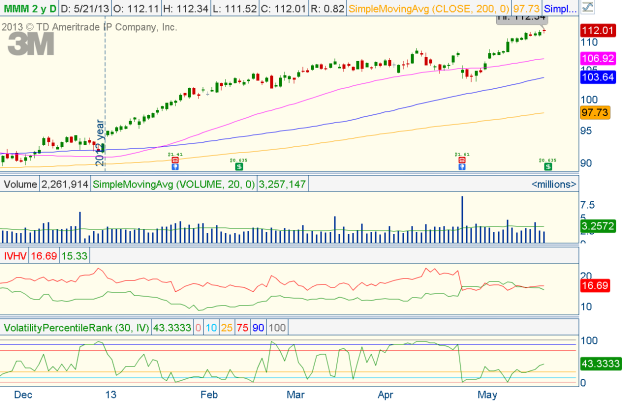Click the blue 90 level value box

[258, 328]
